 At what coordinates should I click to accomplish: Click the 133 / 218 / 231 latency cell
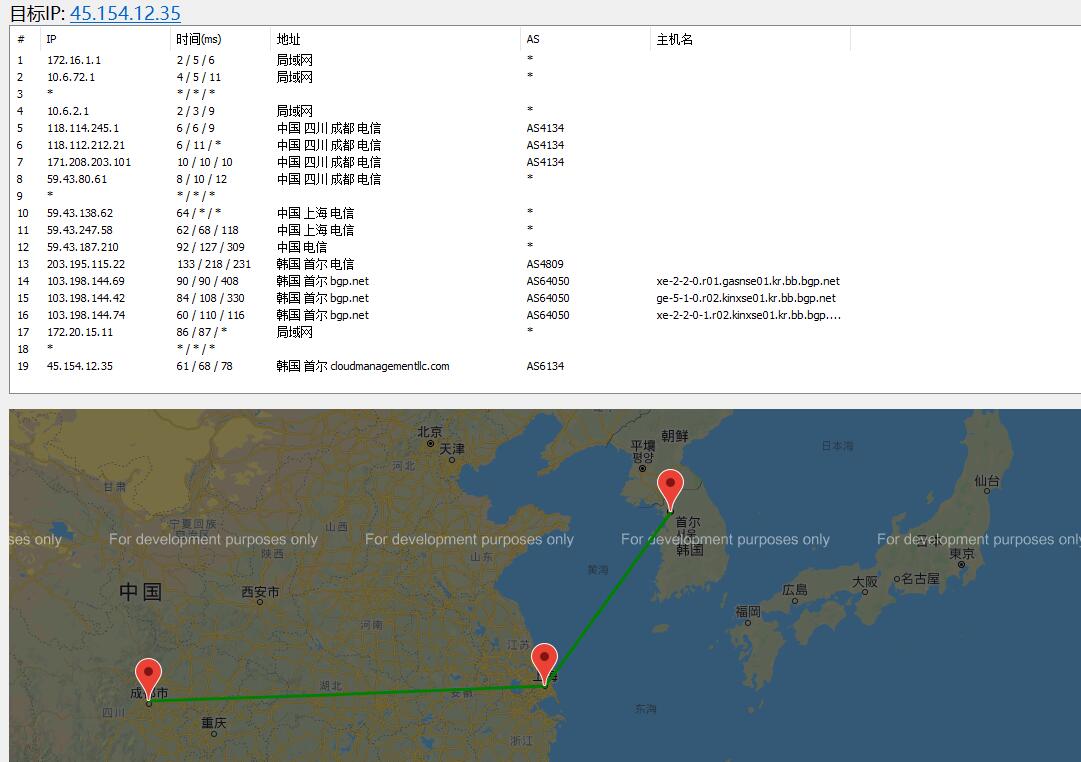tap(214, 264)
